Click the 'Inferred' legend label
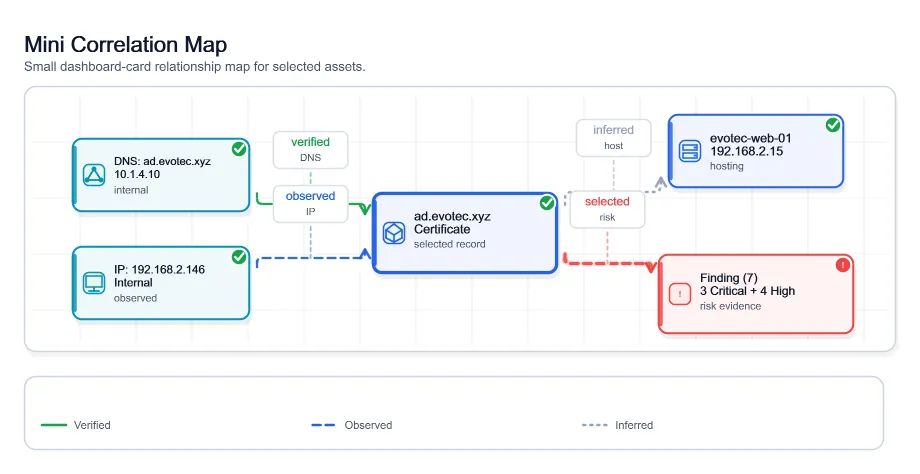Image resolution: width=920 pixels, height=474 pixels. click(x=634, y=425)
